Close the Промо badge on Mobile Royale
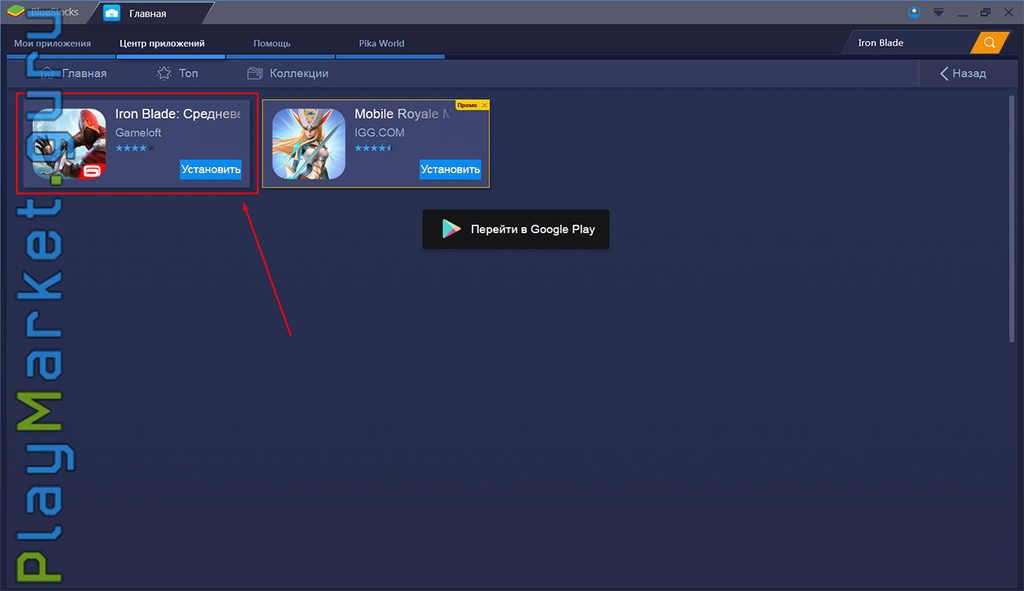This screenshot has height=591, width=1024. (484, 105)
